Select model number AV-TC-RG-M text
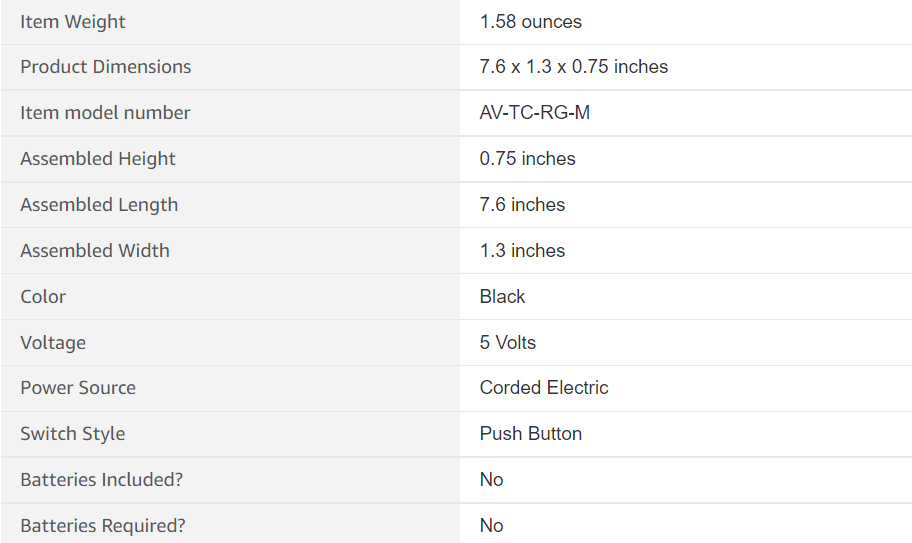The image size is (912, 543). [535, 112]
